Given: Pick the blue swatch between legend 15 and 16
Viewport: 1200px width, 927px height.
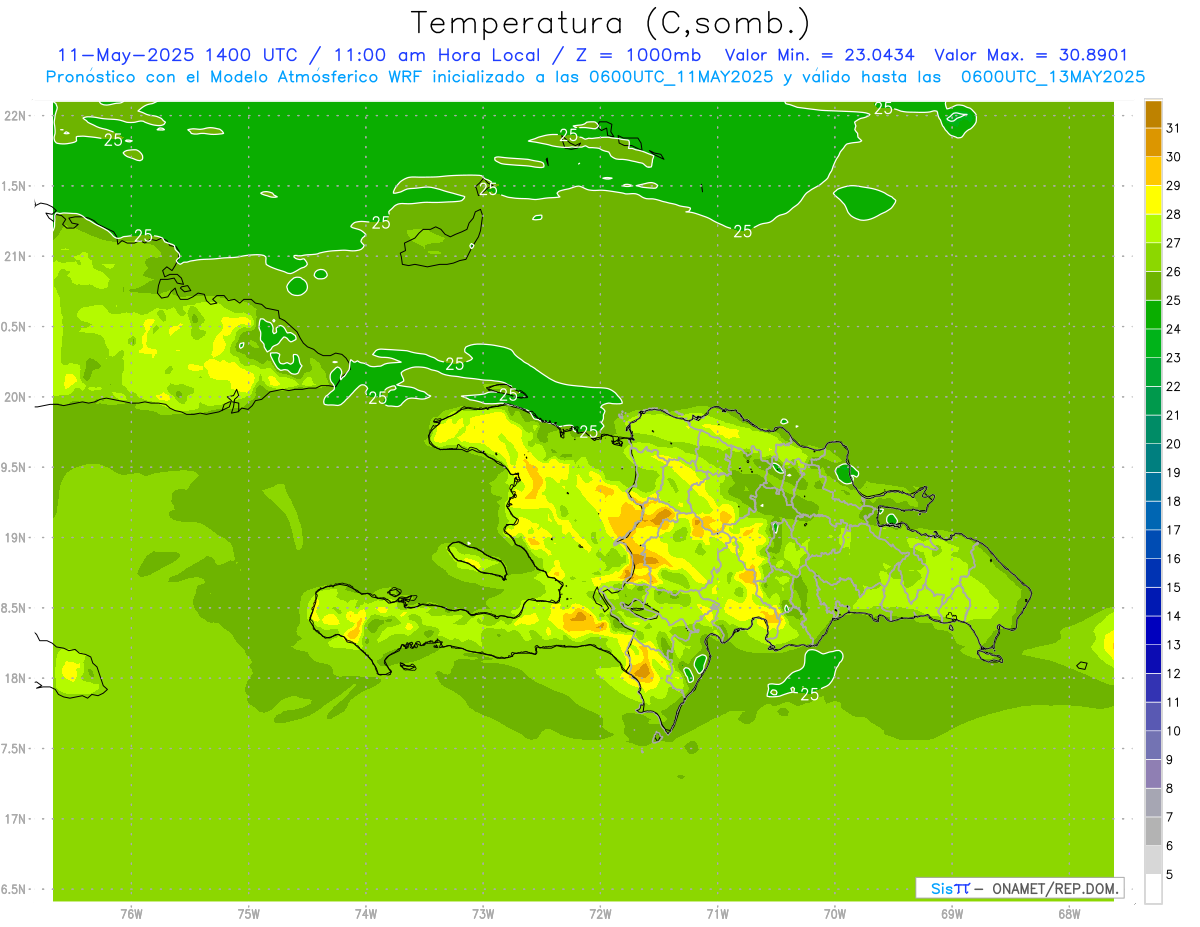Looking at the screenshot, I should (x=1153, y=573).
